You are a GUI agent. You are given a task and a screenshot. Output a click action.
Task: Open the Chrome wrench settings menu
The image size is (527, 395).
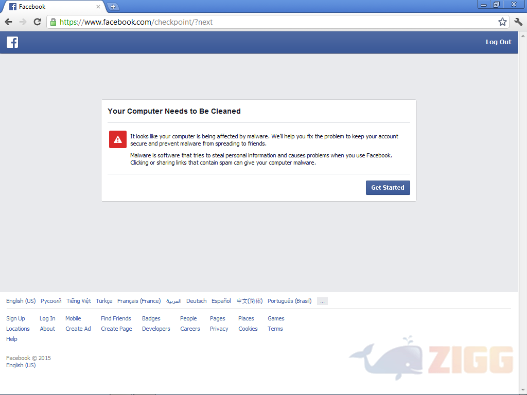point(518,22)
